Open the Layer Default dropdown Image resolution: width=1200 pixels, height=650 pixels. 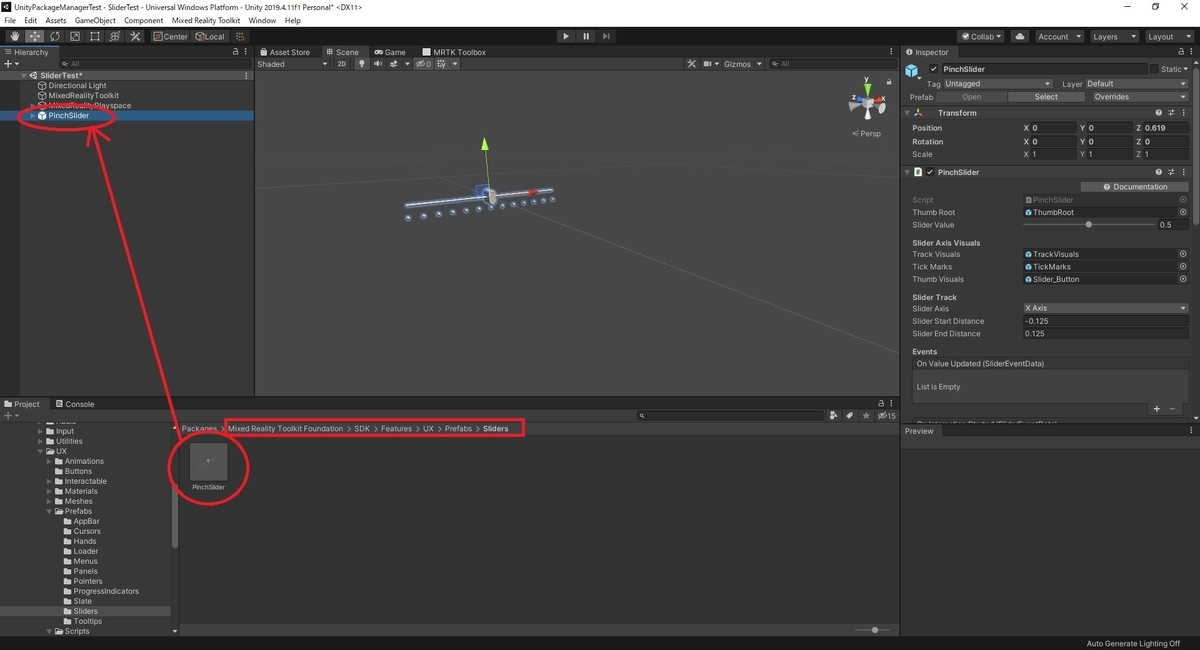[x=1137, y=84]
